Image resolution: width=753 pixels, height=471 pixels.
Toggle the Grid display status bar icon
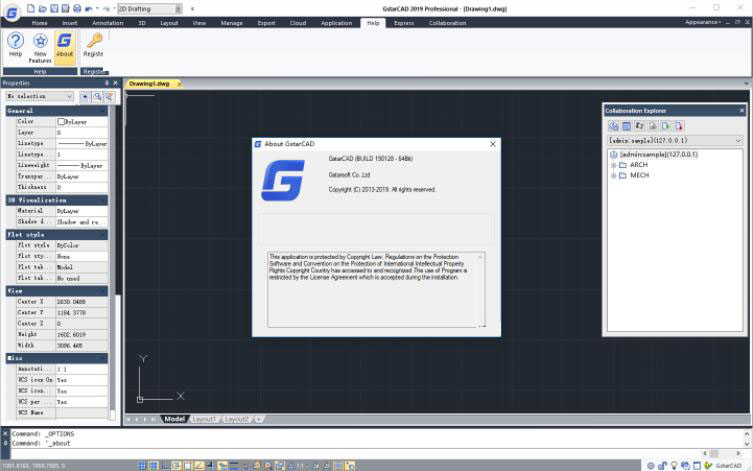click(153, 465)
